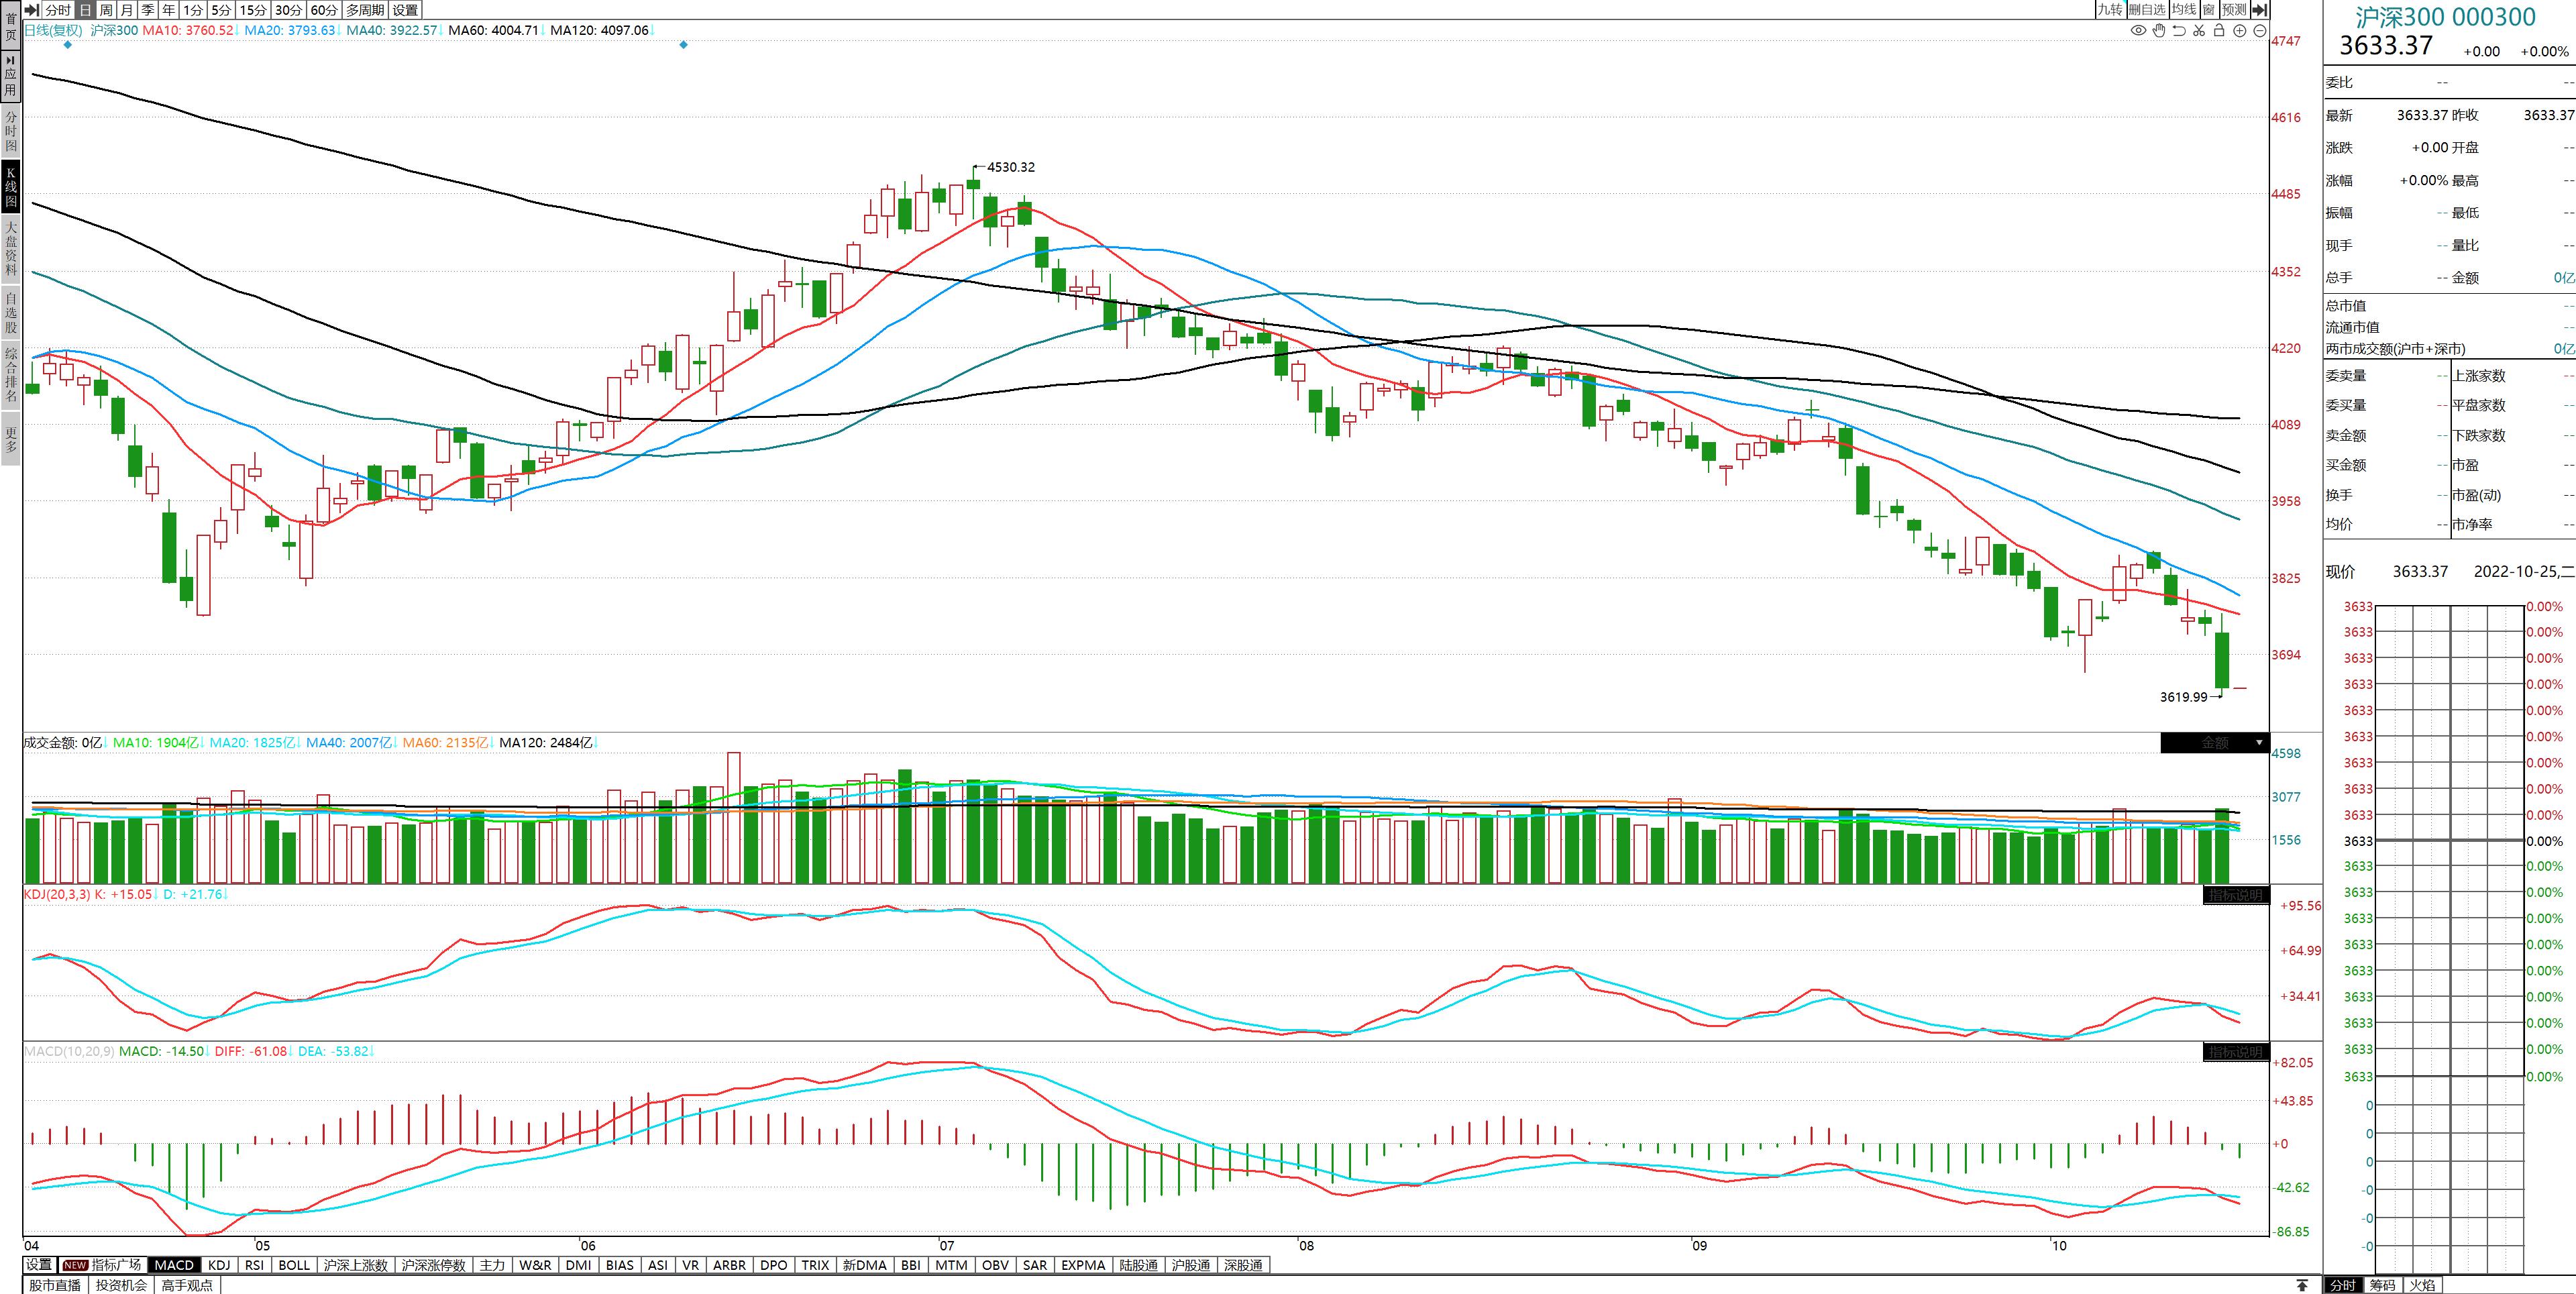The height and width of the screenshot is (1294, 2576).
Task: Click the scroll-to-top arrow icon at bottom
Action: (x=2302, y=1285)
